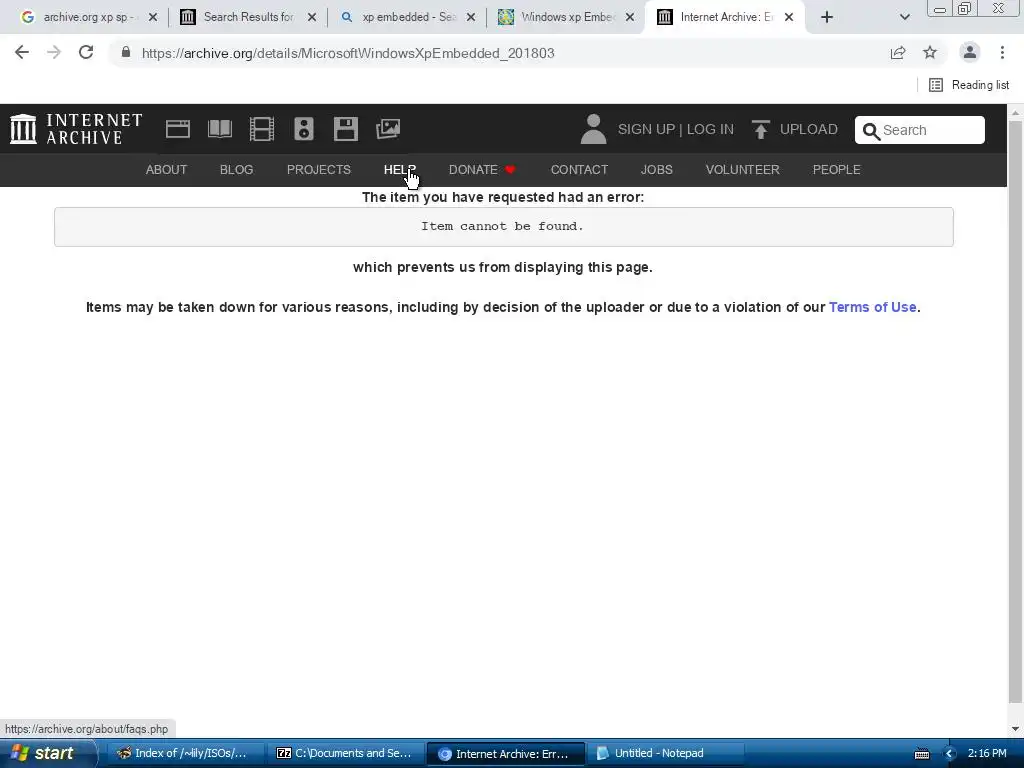Open the Audio speaker icon
Image resolution: width=1024 pixels, height=768 pixels.
(304, 129)
